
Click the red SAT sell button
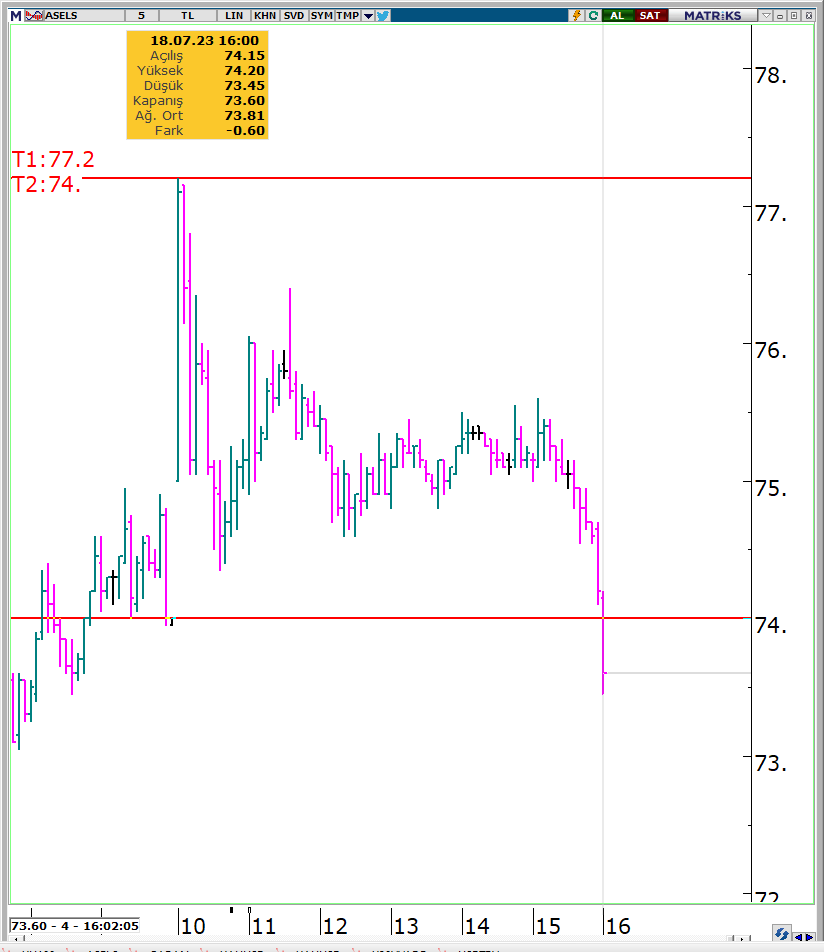point(650,16)
